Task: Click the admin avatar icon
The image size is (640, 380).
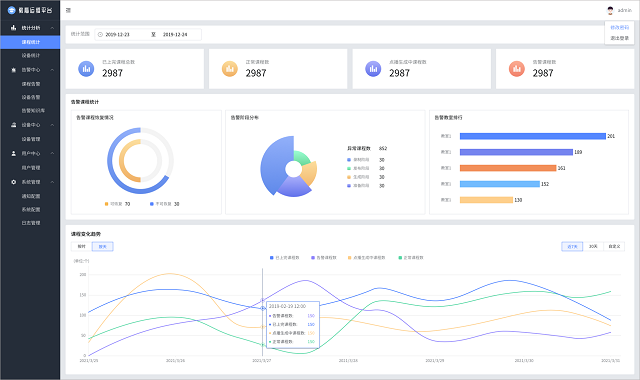Action: 610,10
